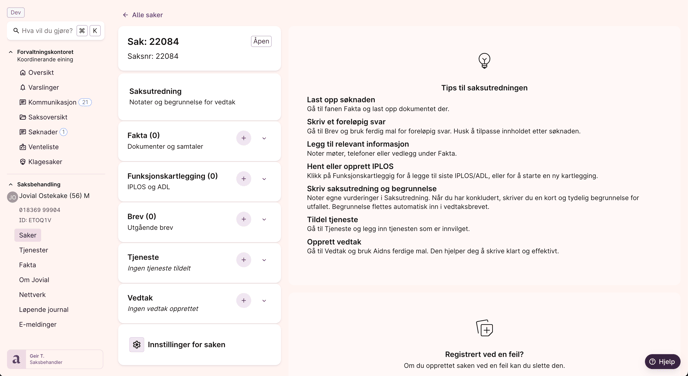This screenshot has height=376, width=688.
Task: Create a Vedtak with the plus icon
Action: coord(244,301)
